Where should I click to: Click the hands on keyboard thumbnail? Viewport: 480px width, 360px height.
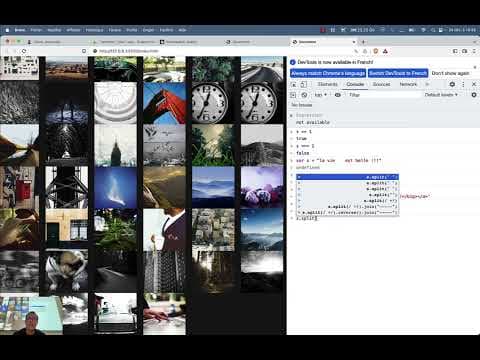click(x=164, y=313)
